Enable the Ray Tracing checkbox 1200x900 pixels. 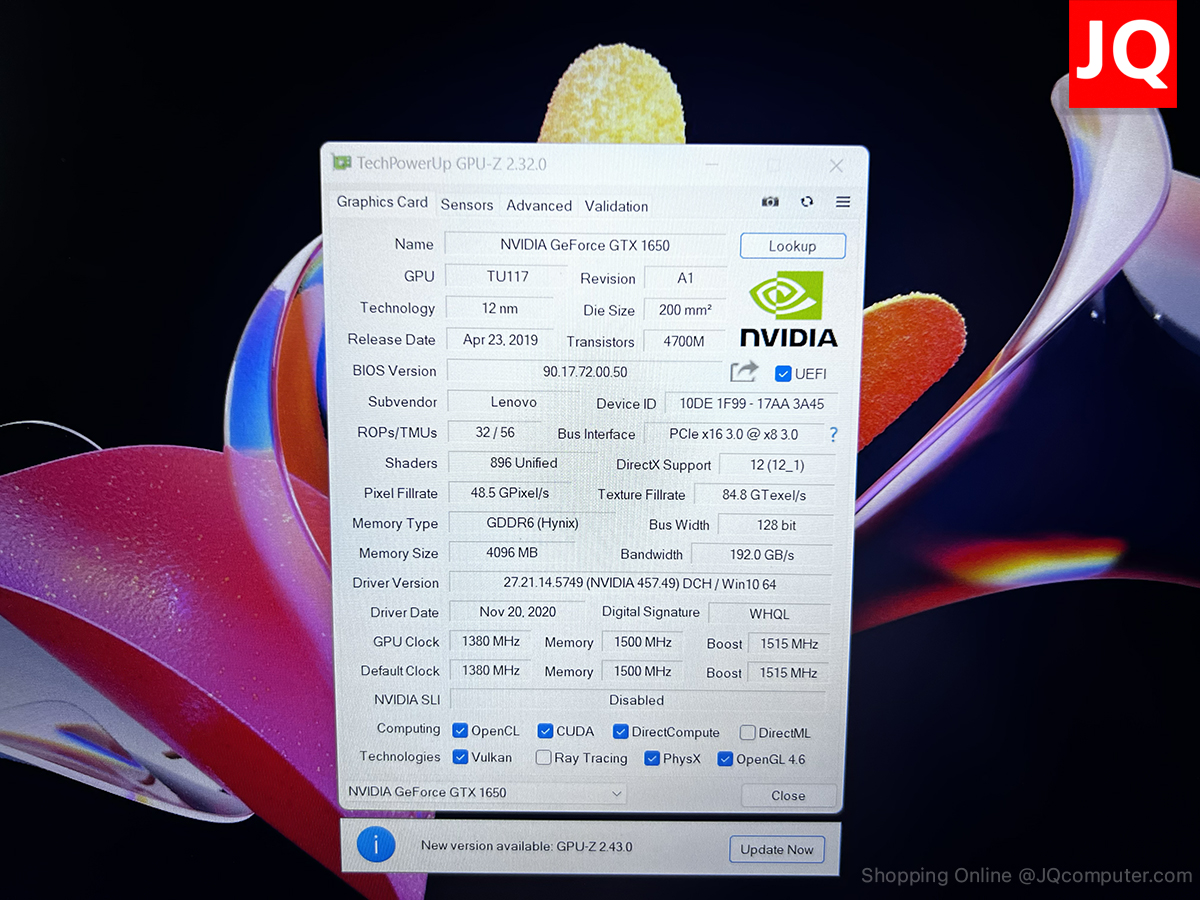543,758
